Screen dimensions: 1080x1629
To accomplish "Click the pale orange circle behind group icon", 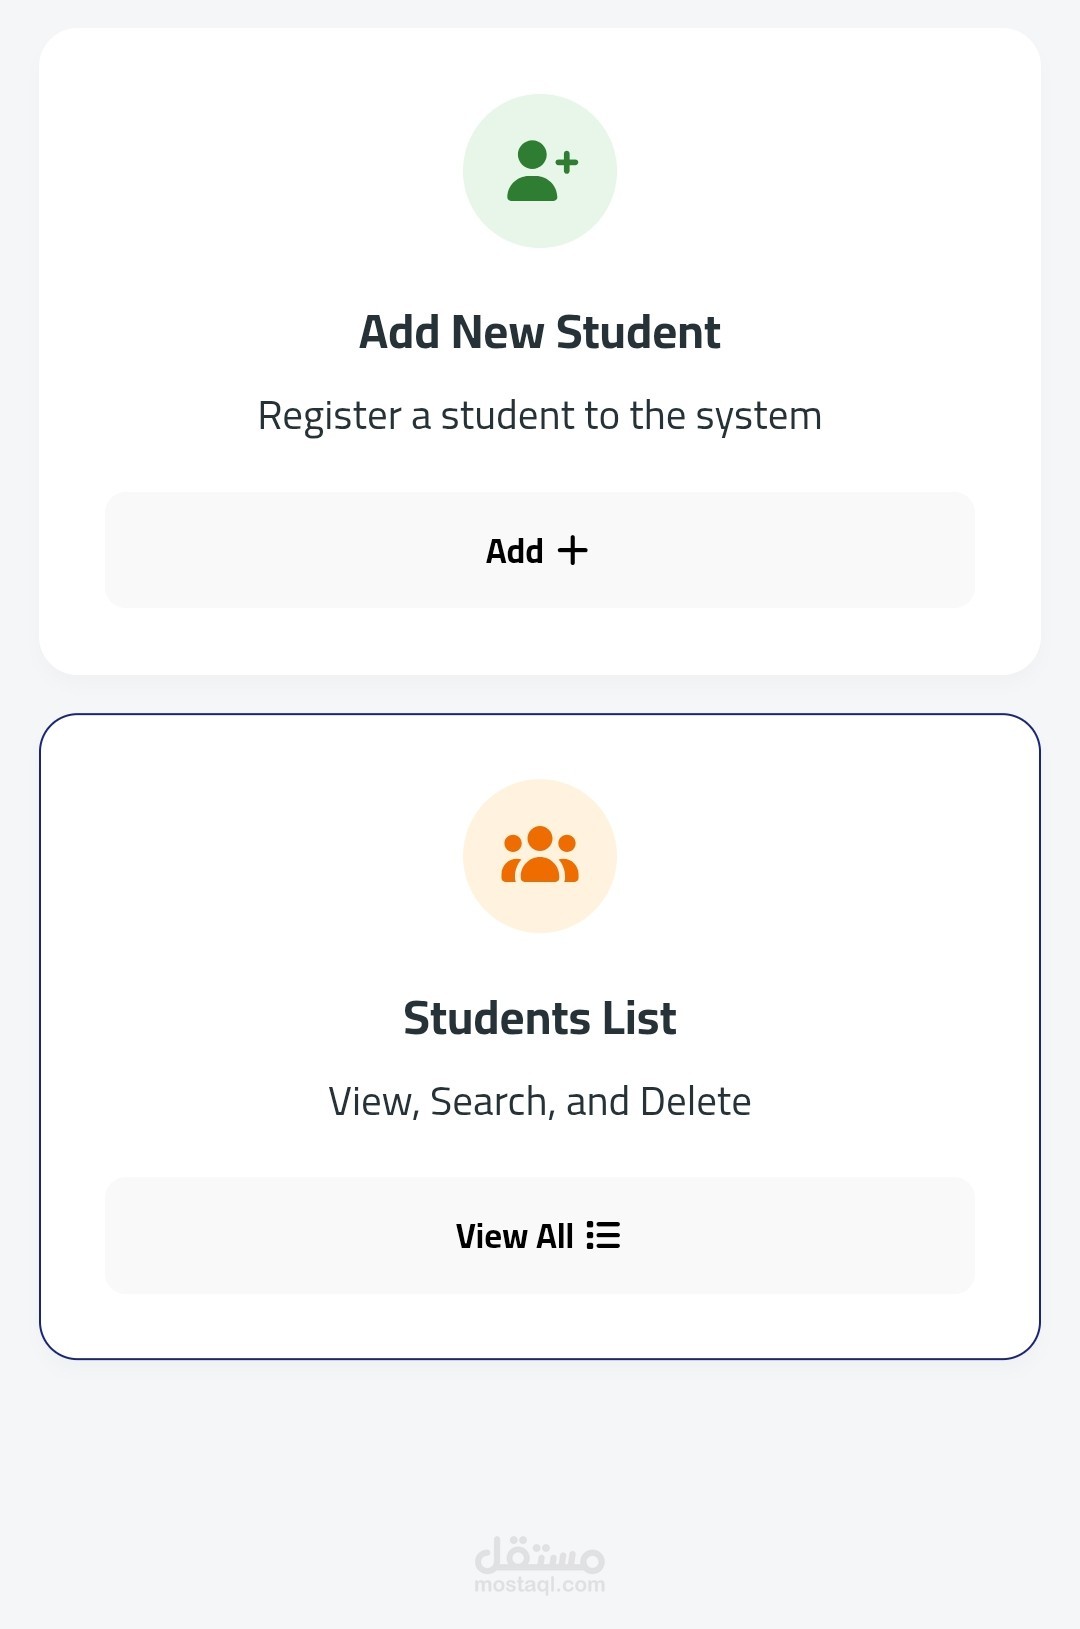I will coord(490,900).
